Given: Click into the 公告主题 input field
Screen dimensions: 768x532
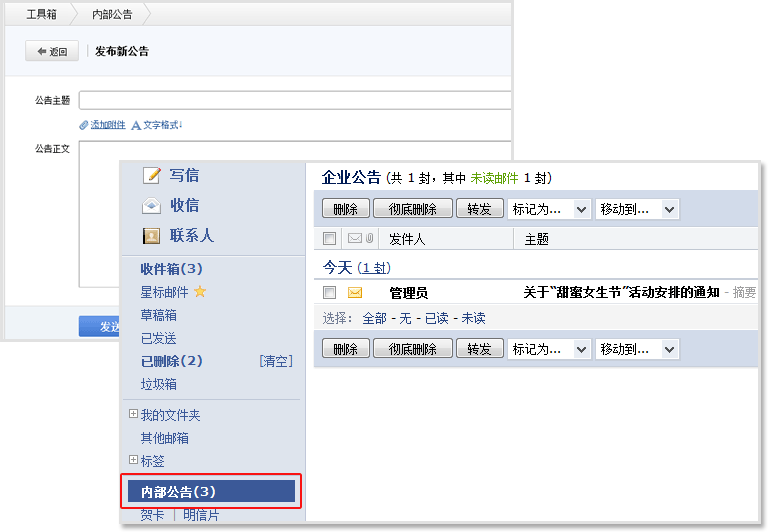Looking at the screenshot, I should [294, 100].
